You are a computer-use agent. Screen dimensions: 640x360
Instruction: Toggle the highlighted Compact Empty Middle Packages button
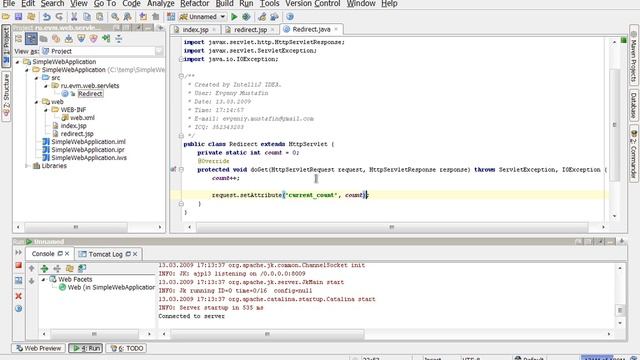(x=31, y=39)
